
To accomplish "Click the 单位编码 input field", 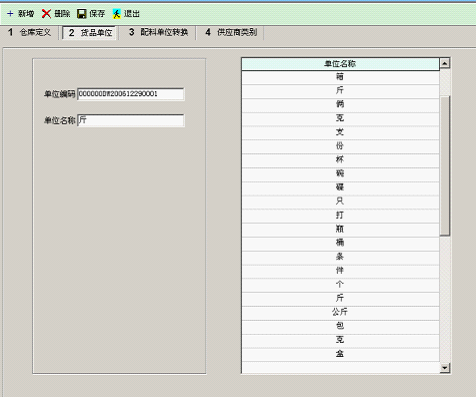I will (x=131, y=94).
